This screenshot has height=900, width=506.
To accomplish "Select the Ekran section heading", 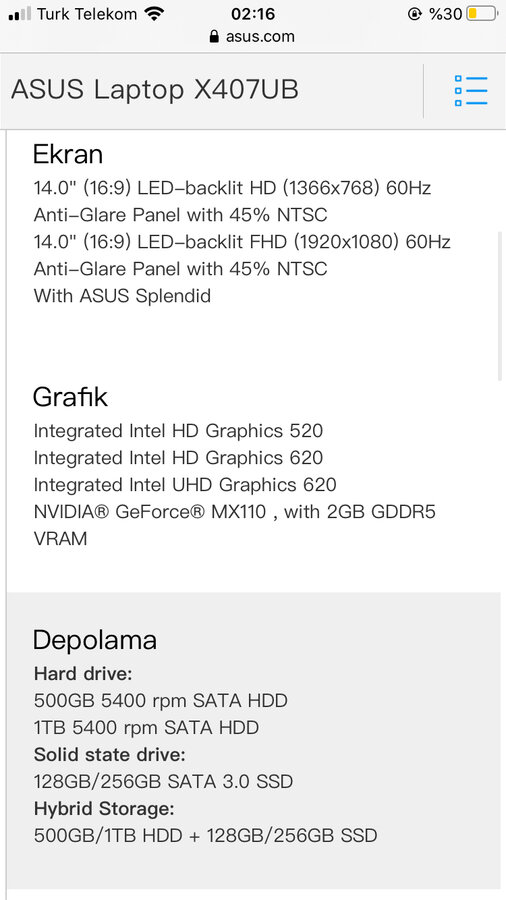I will 68,154.
